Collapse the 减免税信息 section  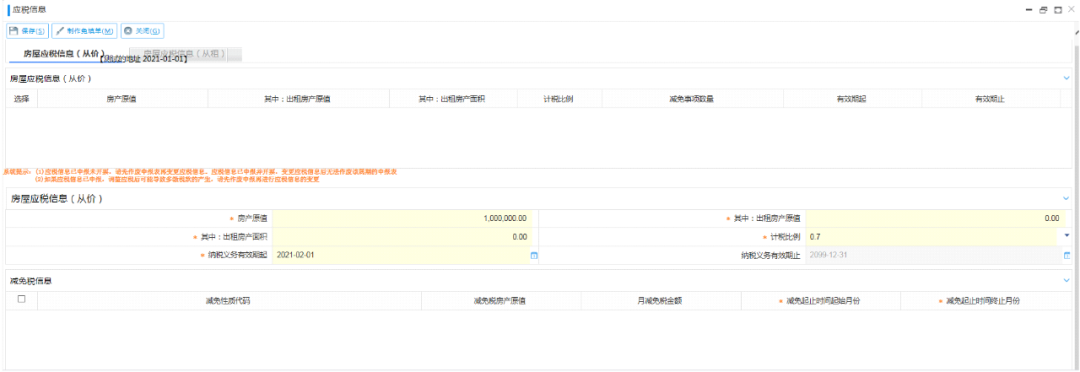(x=1066, y=280)
